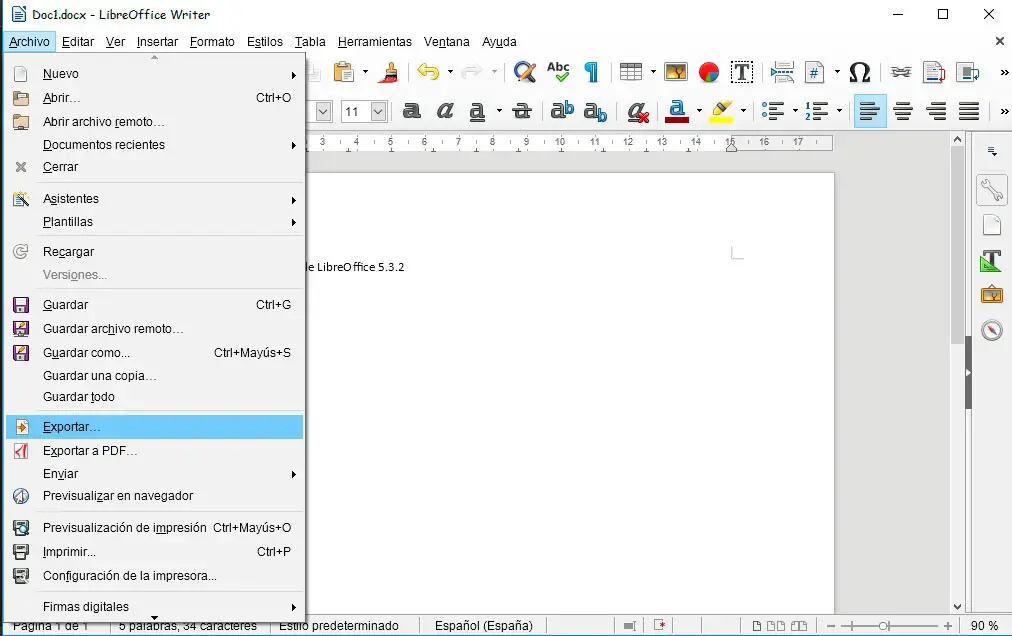
Task: Open the undo history dropdown arrow
Action: [x=450, y=72]
